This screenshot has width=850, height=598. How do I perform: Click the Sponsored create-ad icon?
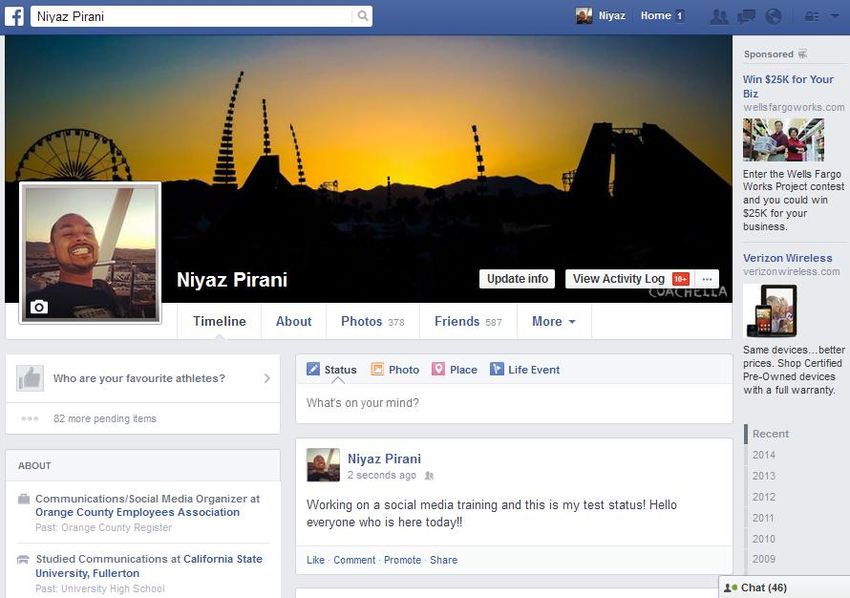[x=803, y=54]
